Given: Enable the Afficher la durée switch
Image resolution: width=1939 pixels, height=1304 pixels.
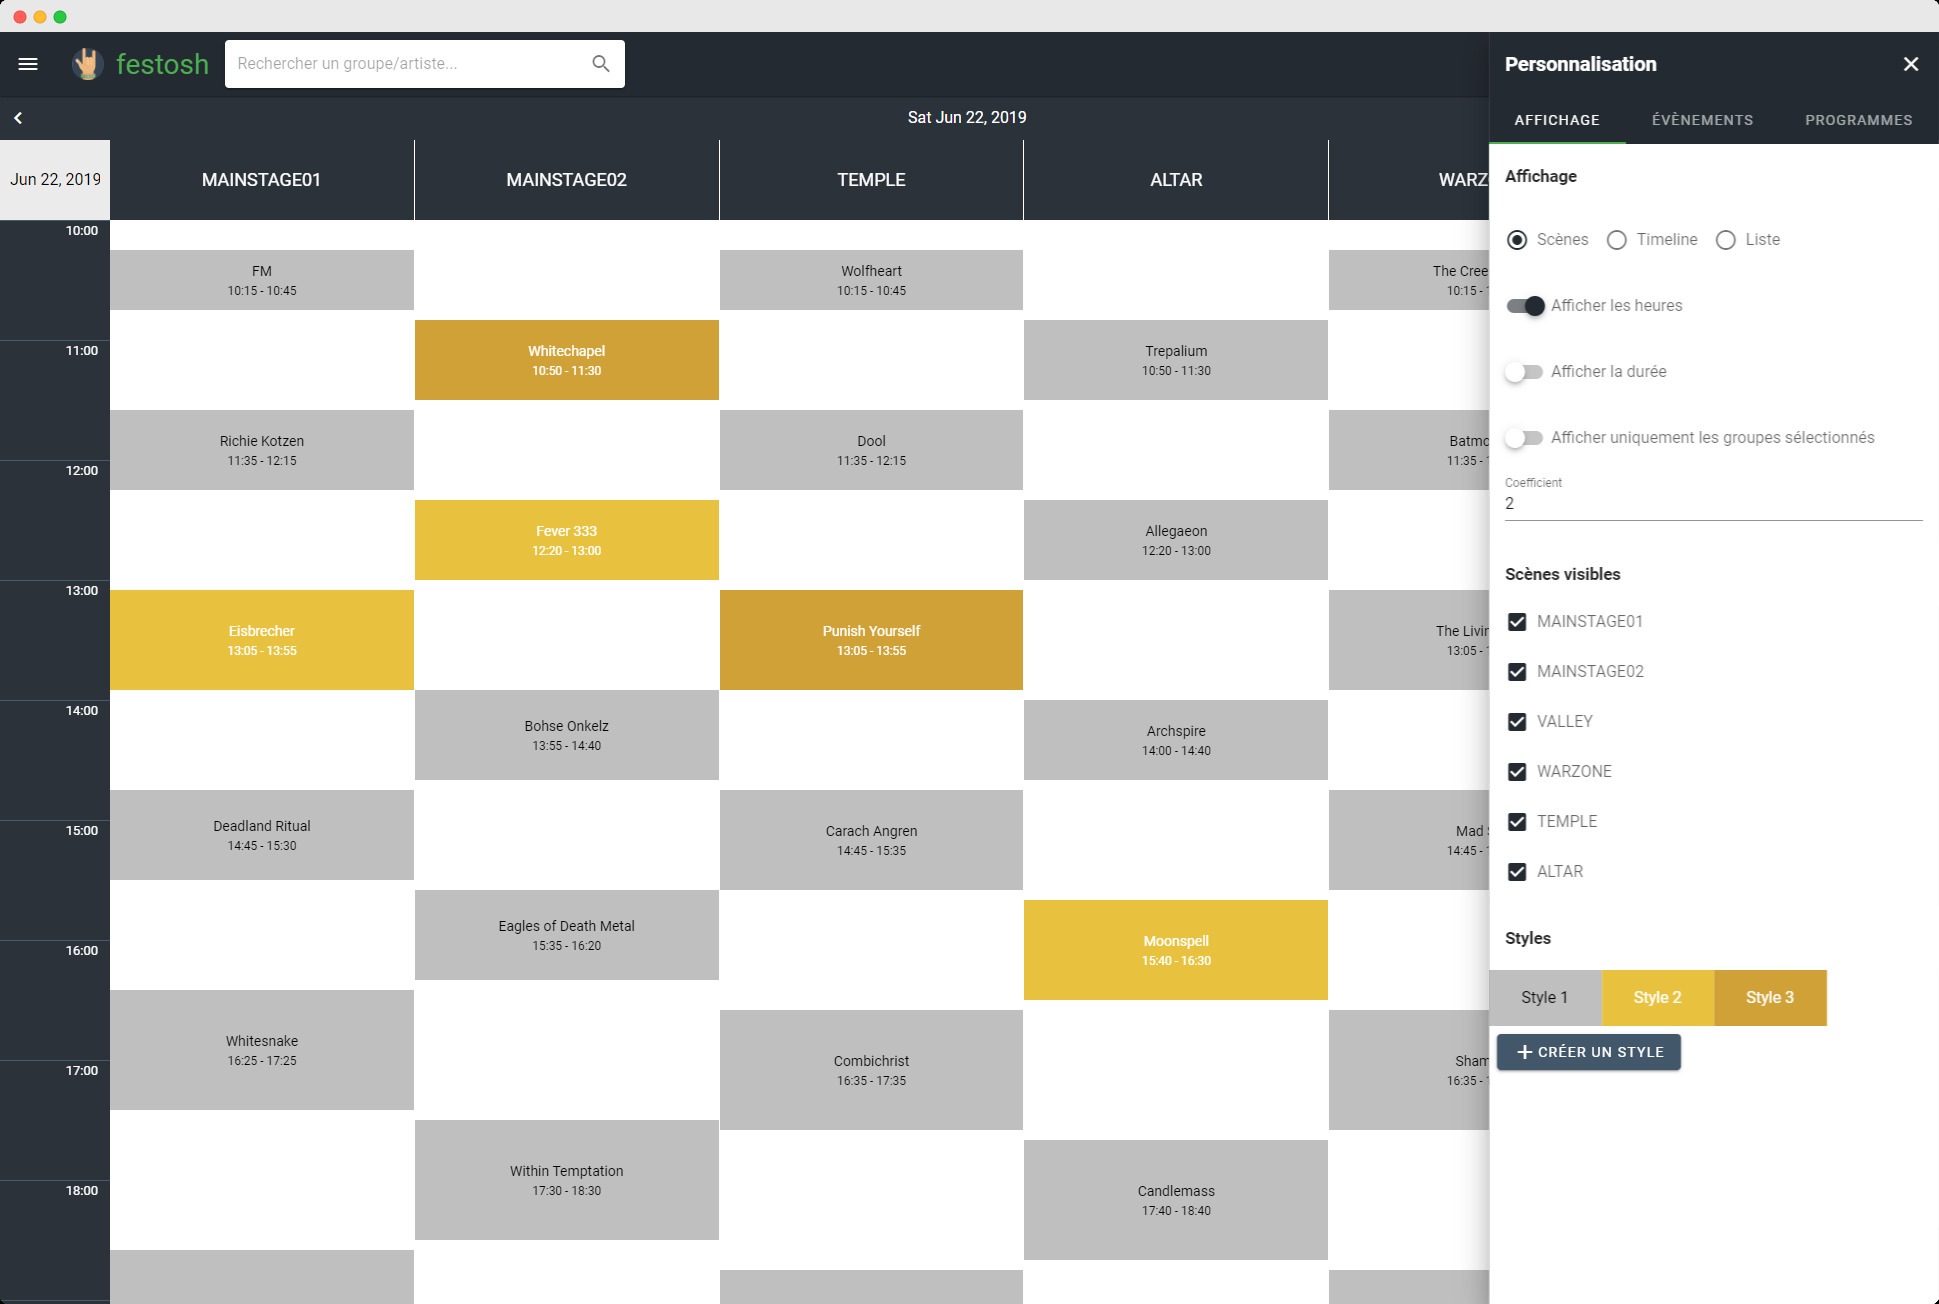Looking at the screenshot, I should click(x=1524, y=372).
